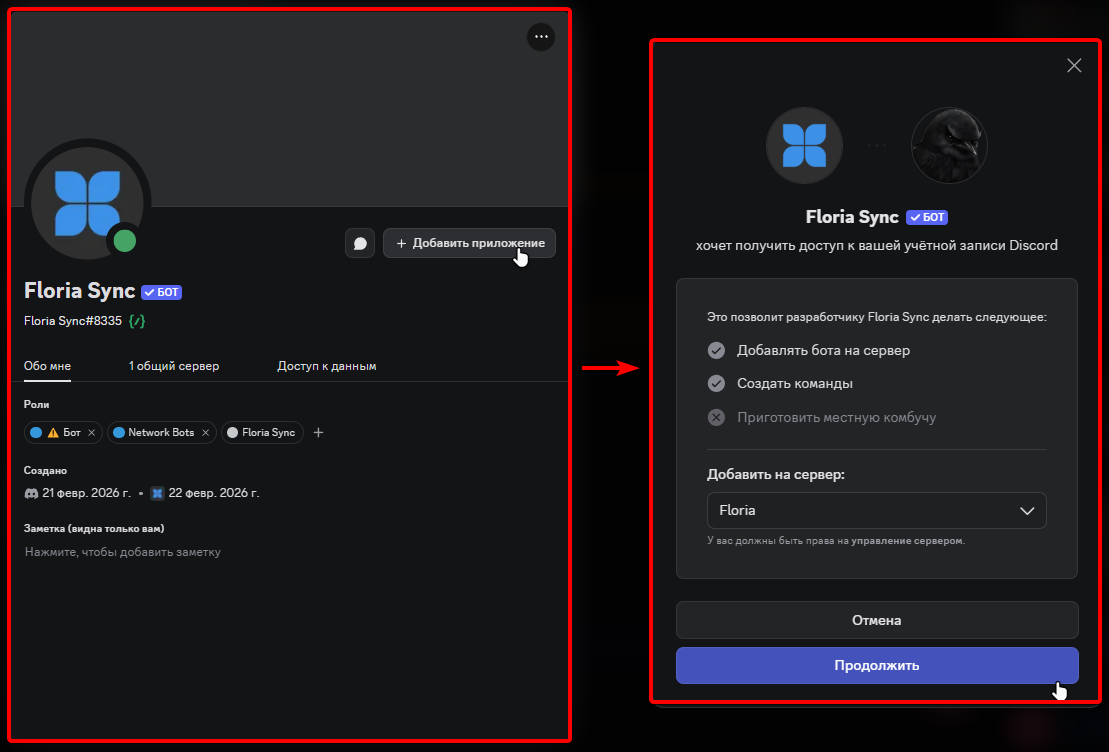The image size is (1109, 752).
Task: Click X icon beside Приготовить местную комбучу
Action: 716,417
